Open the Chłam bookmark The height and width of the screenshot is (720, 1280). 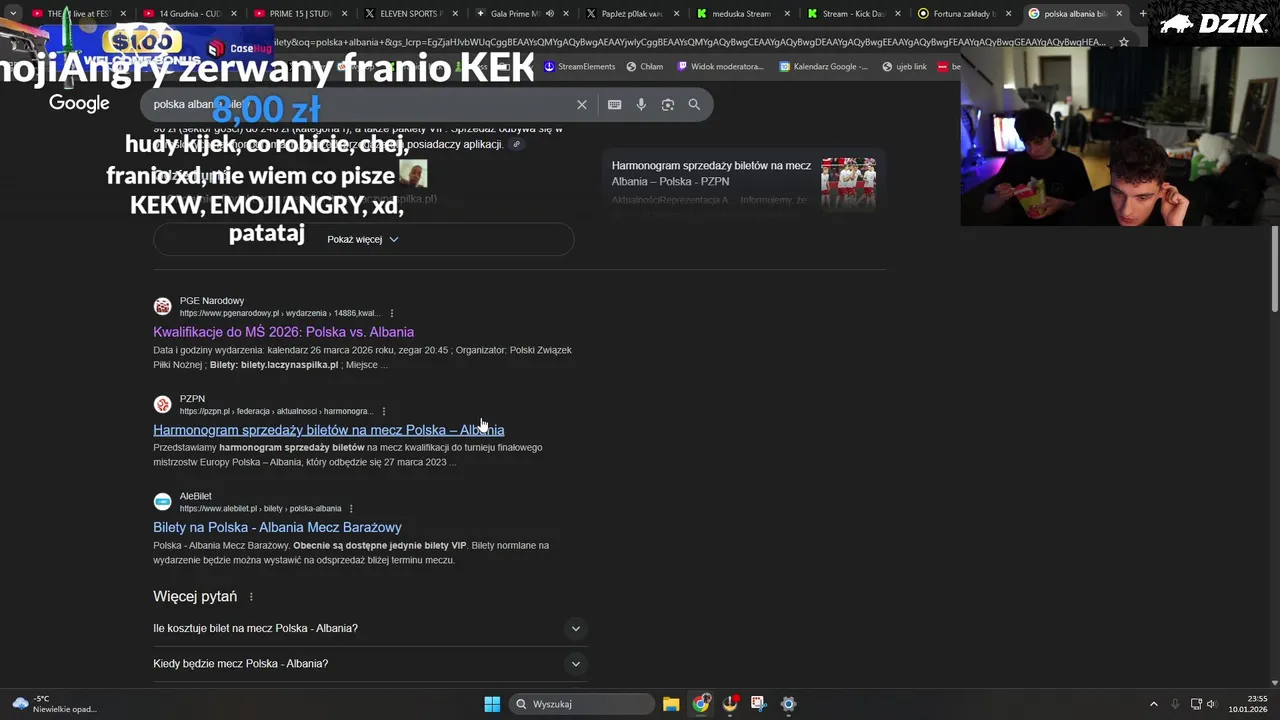click(x=645, y=67)
